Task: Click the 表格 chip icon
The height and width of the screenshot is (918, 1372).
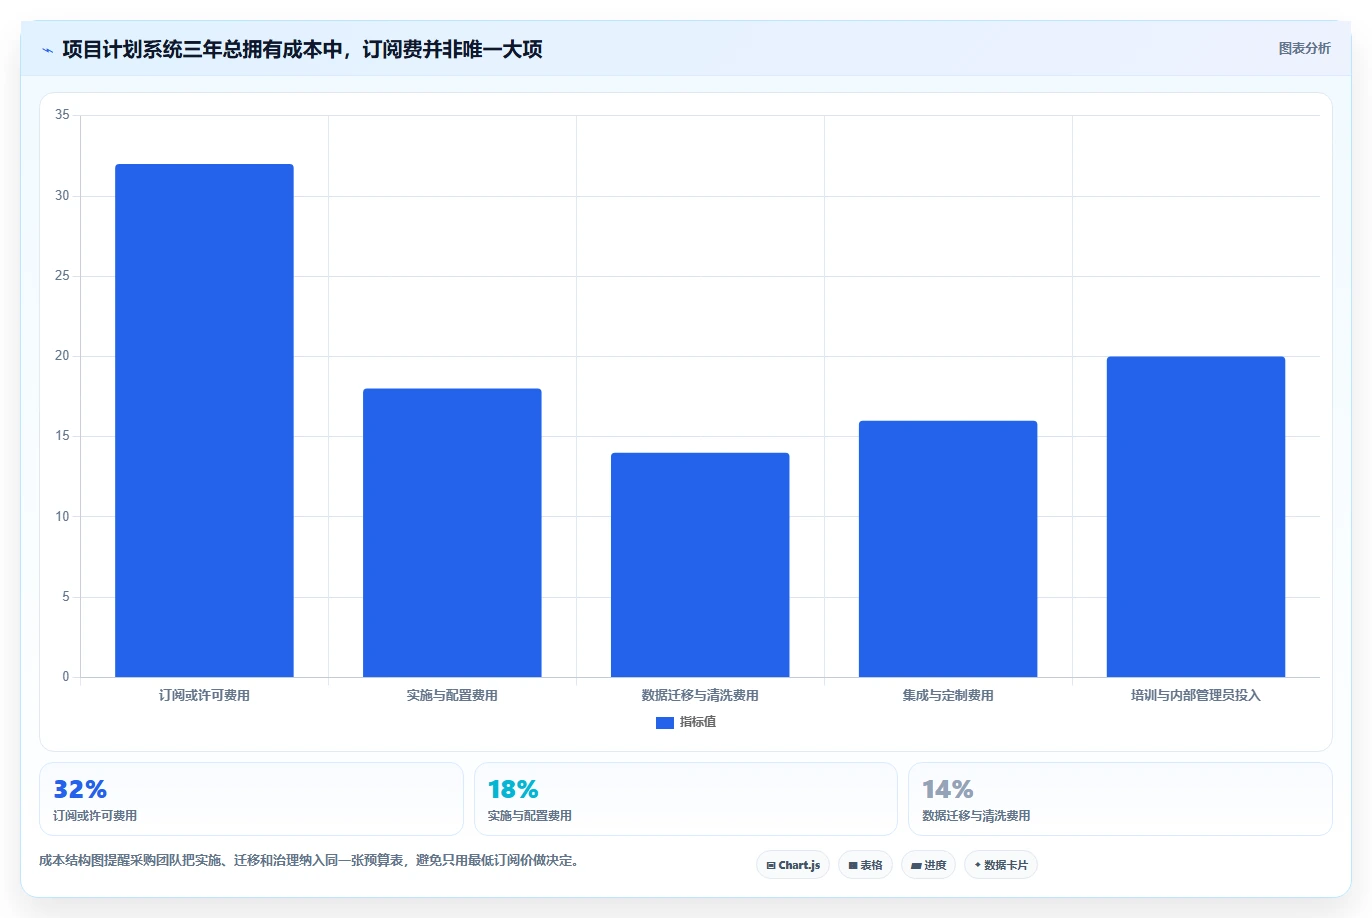Action: tap(853, 865)
